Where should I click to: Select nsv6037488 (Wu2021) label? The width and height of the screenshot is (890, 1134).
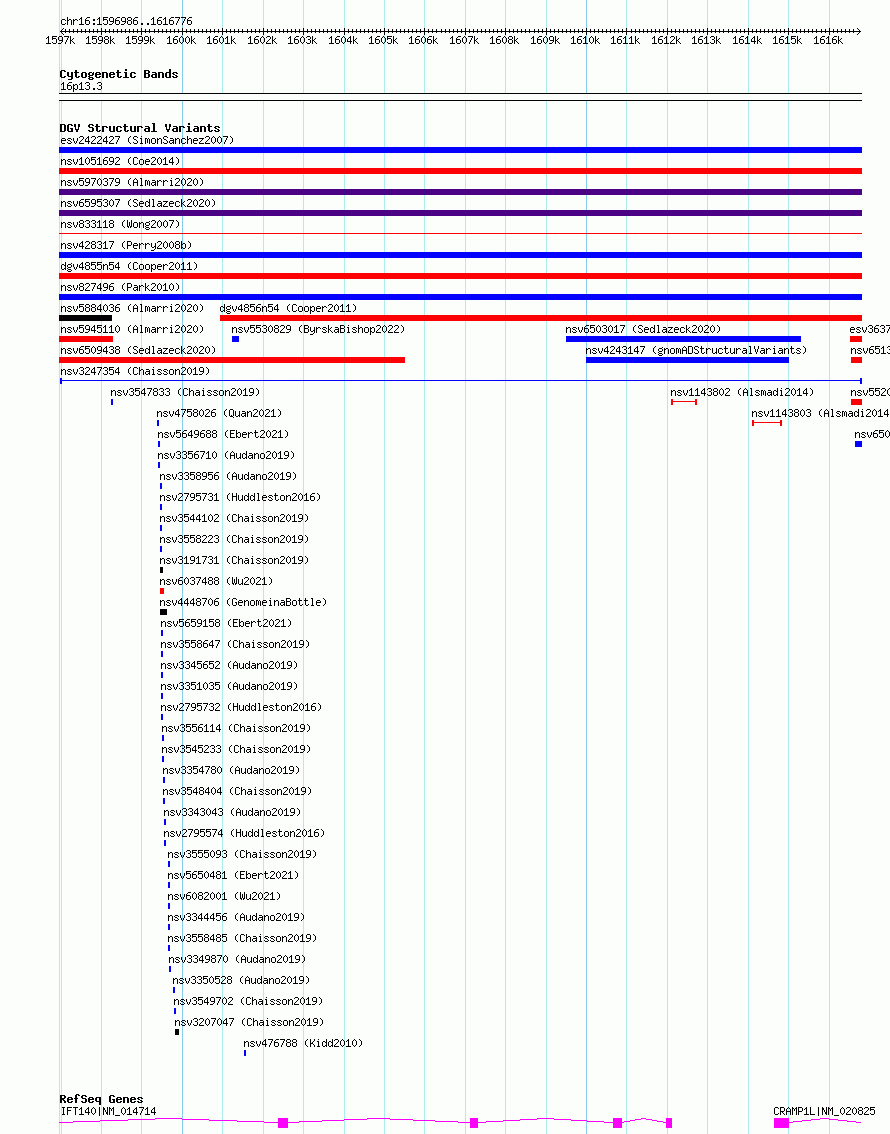pyautogui.click(x=216, y=581)
